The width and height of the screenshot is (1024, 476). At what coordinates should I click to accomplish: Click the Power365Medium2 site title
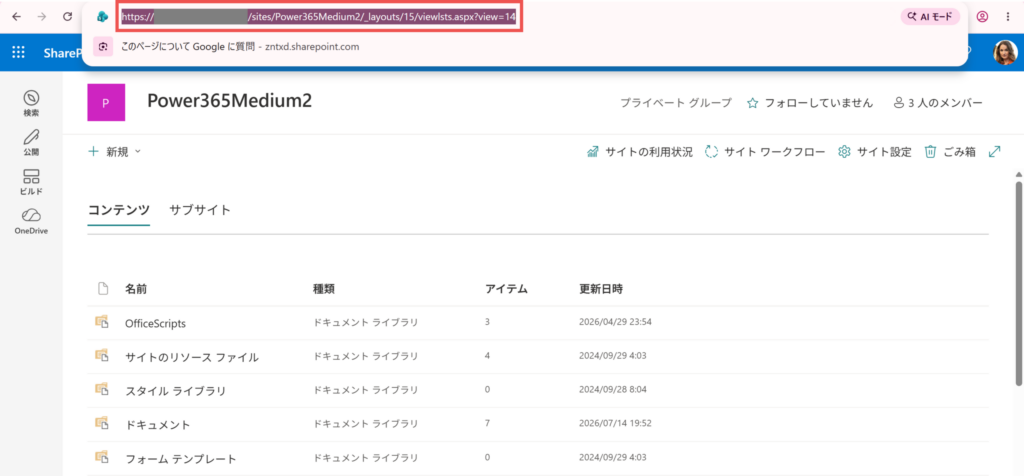[229, 100]
